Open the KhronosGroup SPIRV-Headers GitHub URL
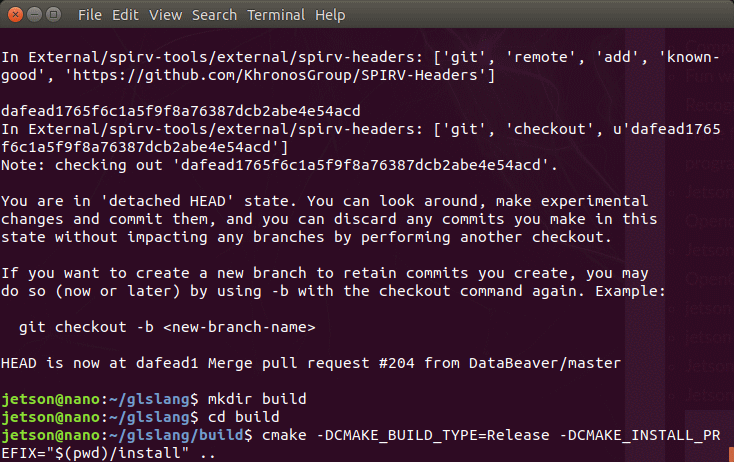 click(x=275, y=75)
